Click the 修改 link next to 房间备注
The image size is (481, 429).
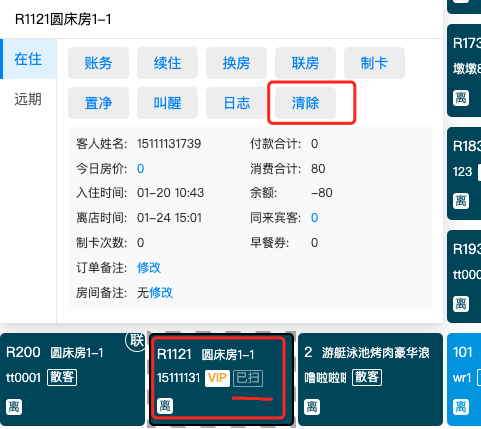click(161, 293)
